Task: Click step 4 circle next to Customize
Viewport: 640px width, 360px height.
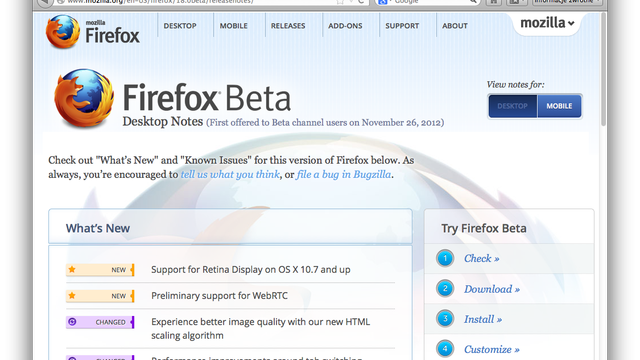Action: click(445, 349)
